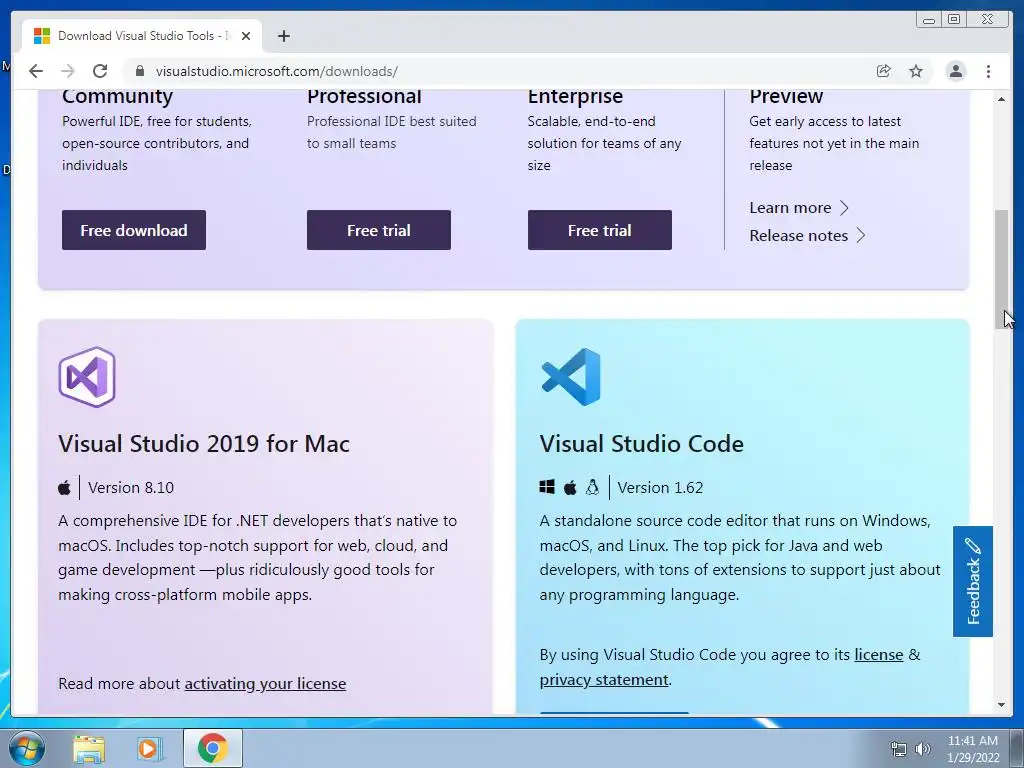The image size is (1024, 768).
Task: Click the page scrollbar thumb
Action: pyautogui.click(x=1001, y=269)
